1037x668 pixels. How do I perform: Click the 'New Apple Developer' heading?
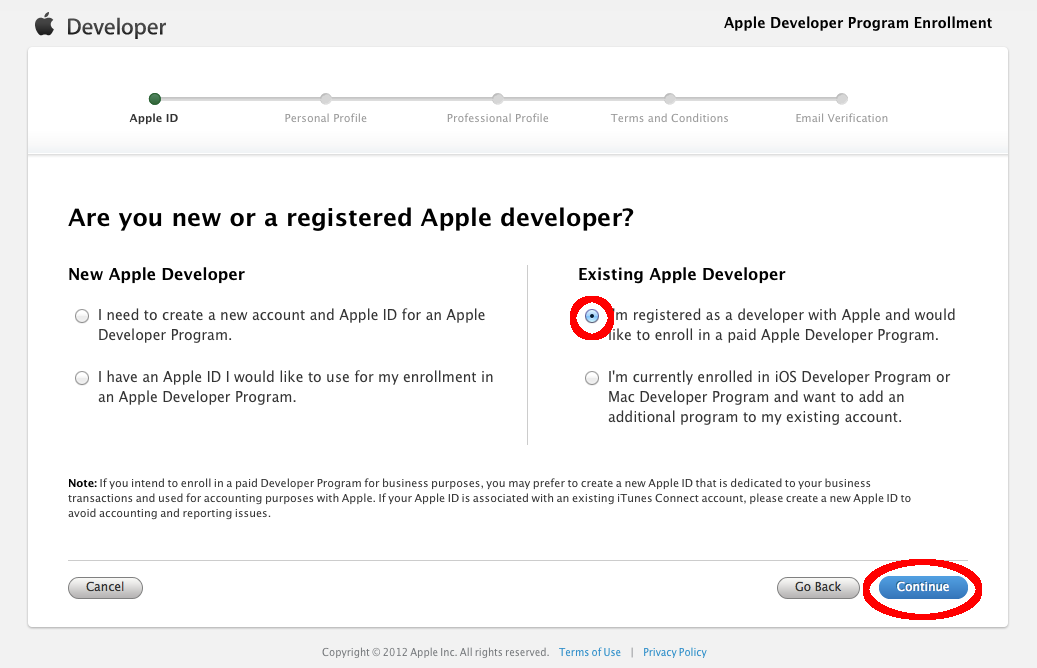point(157,274)
